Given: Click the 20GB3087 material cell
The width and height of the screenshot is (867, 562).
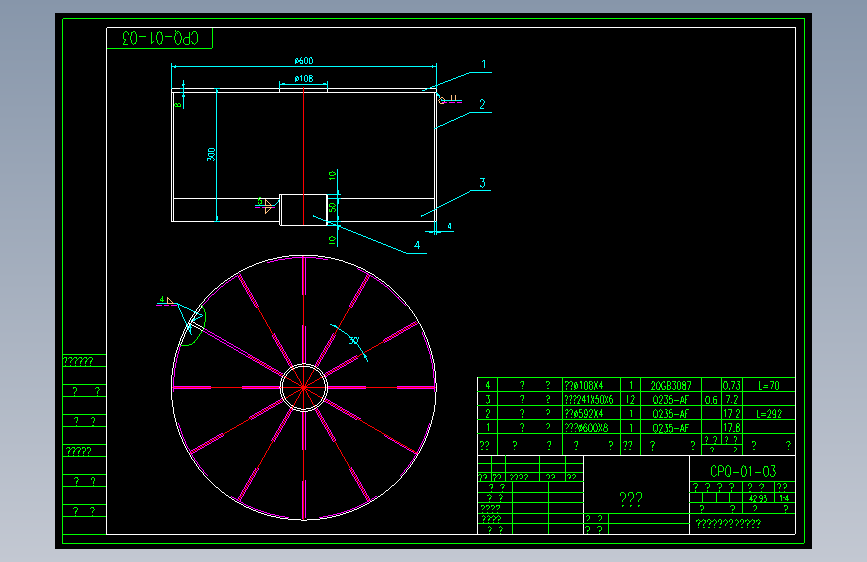Looking at the screenshot, I should [x=671, y=386].
